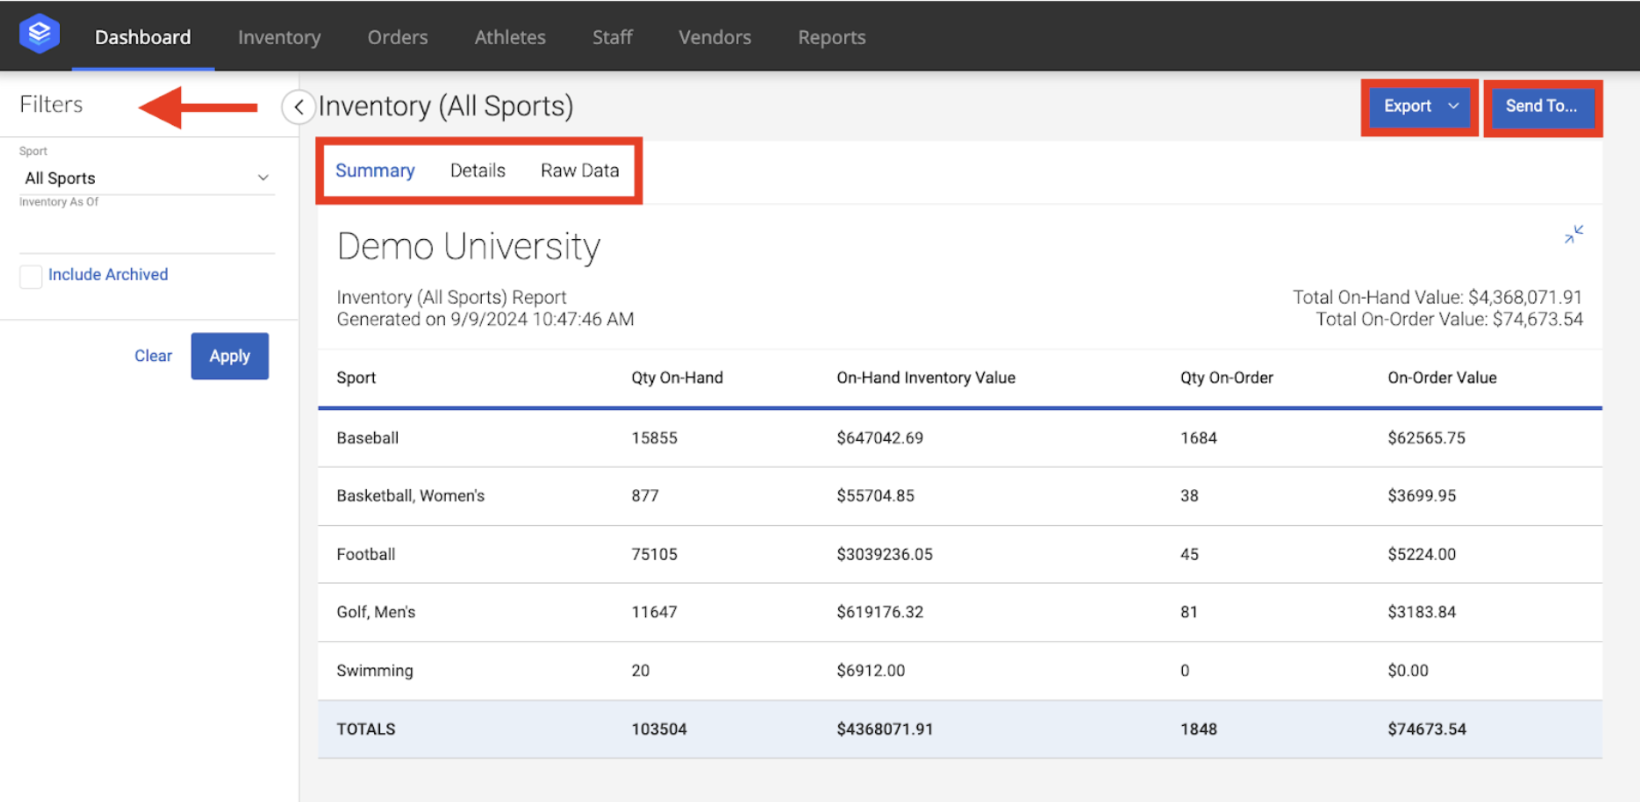Click the Apply filters button
This screenshot has height=802, width=1640.
229,356
